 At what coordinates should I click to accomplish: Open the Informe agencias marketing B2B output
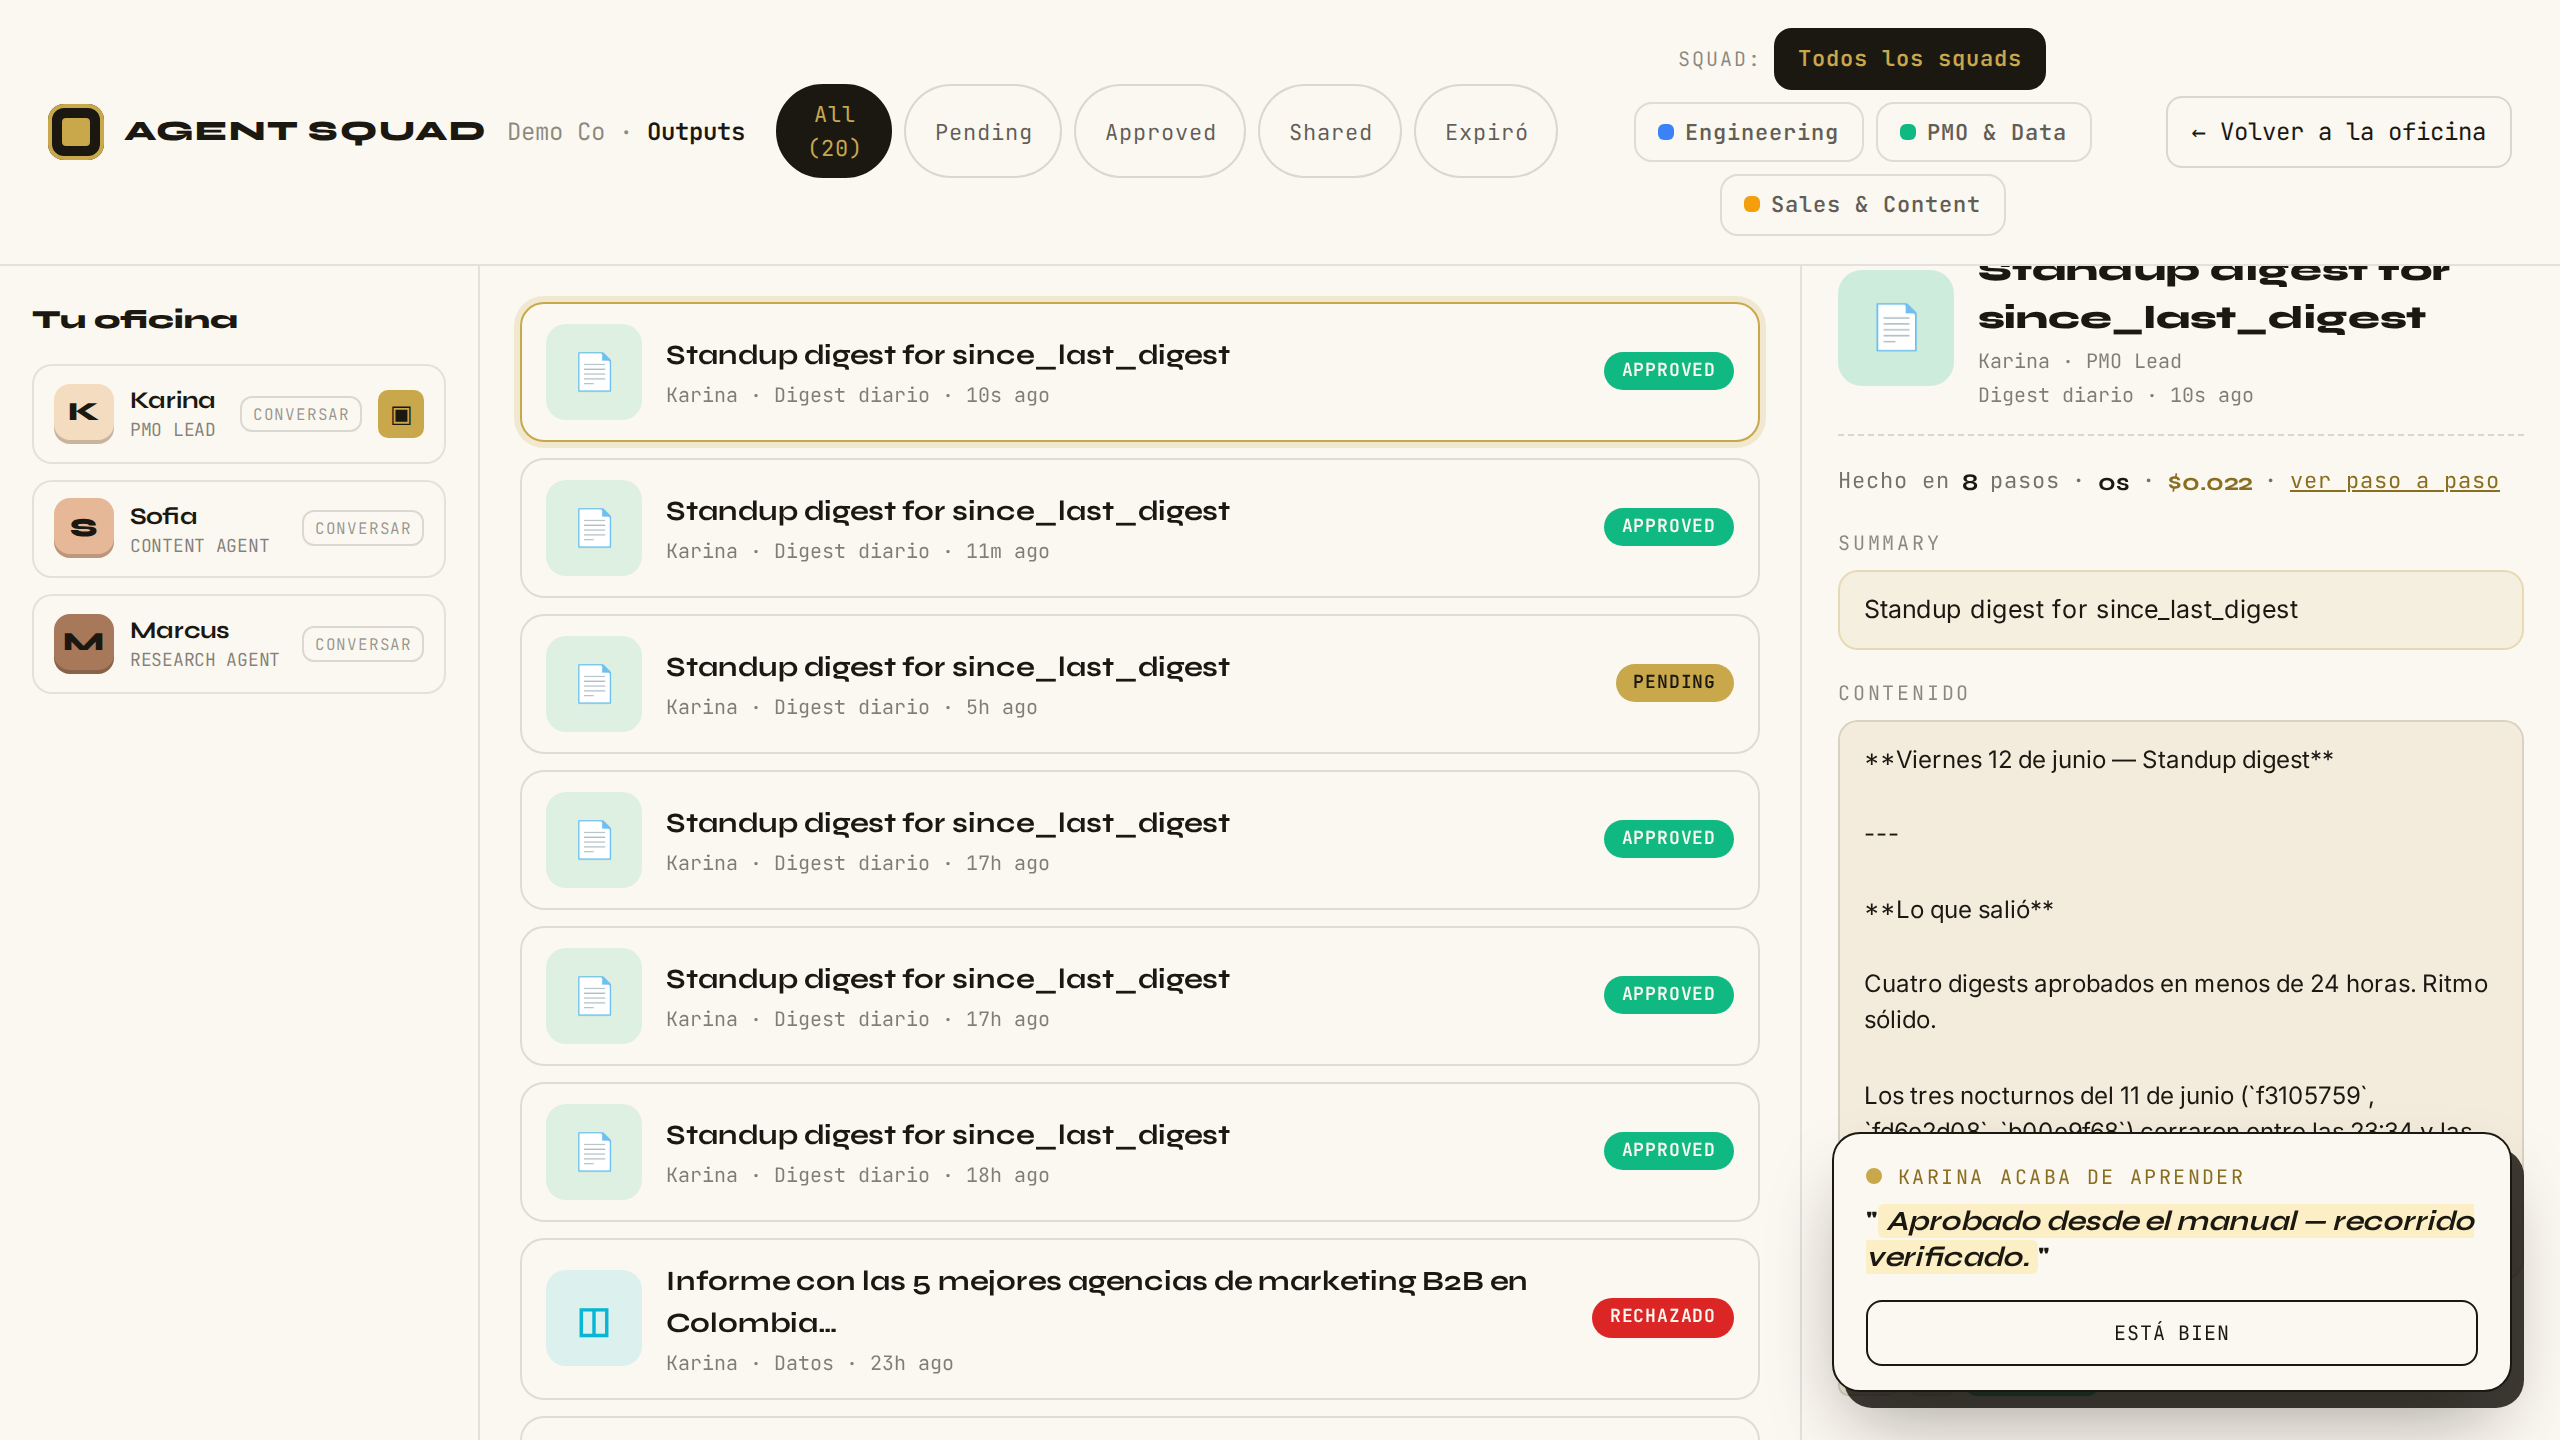[x=1140, y=1319]
